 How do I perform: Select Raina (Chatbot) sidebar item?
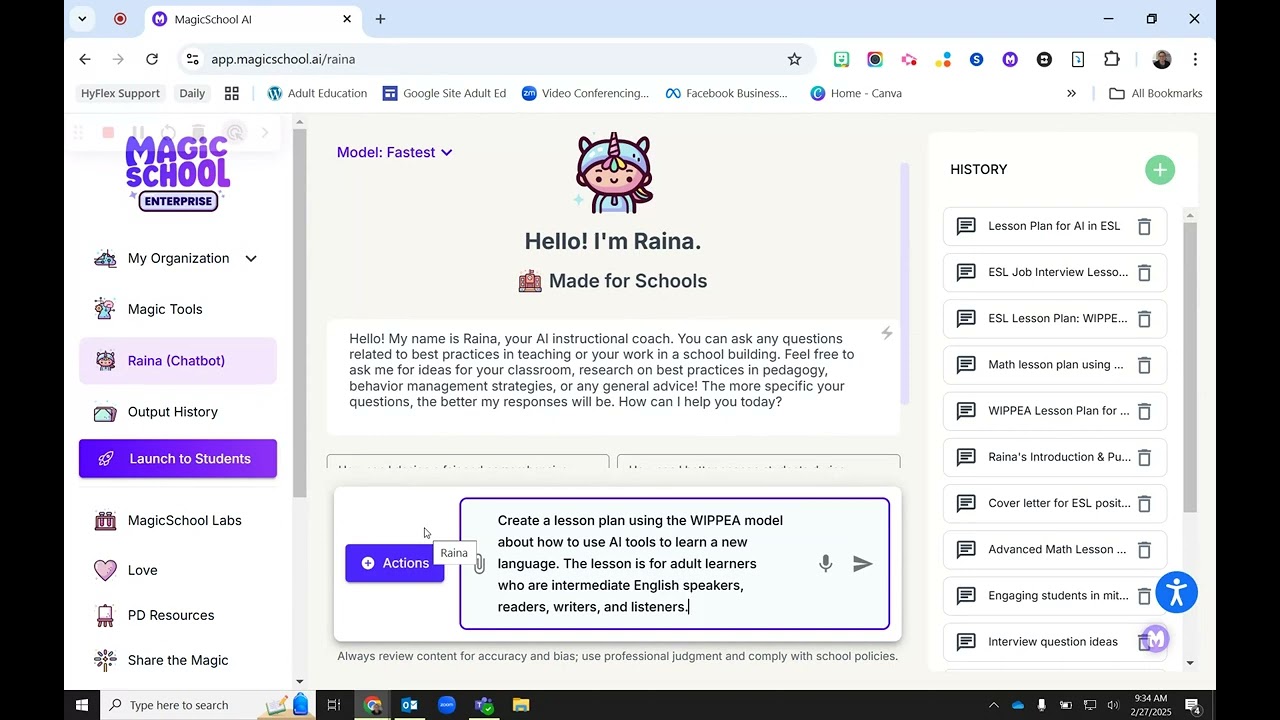pyautogui.click(x=178, y=361)
